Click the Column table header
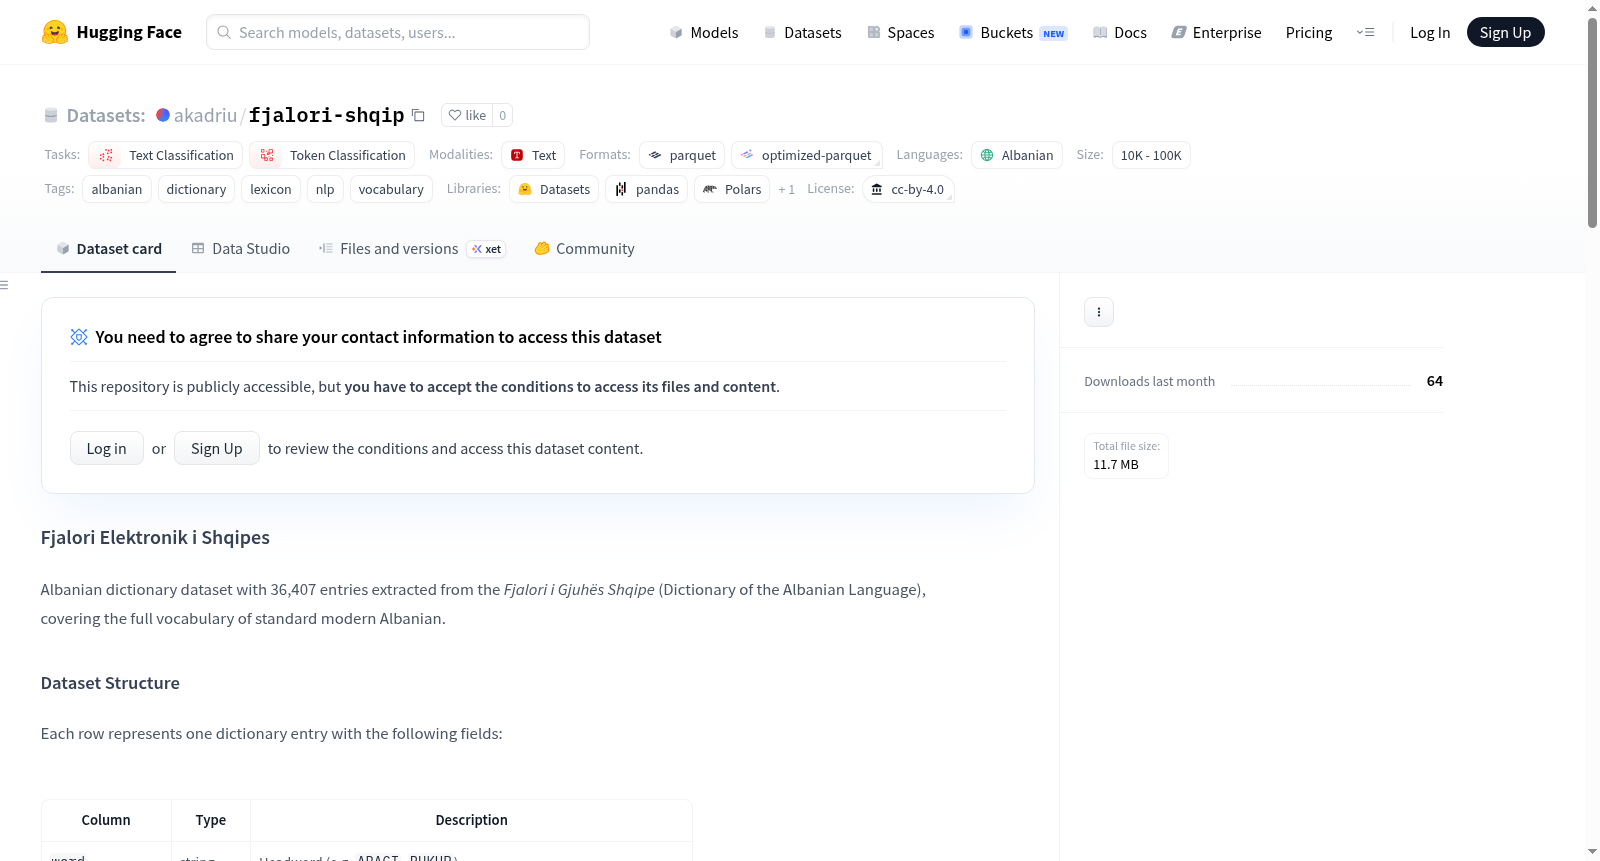 click(x=106, y=820)
